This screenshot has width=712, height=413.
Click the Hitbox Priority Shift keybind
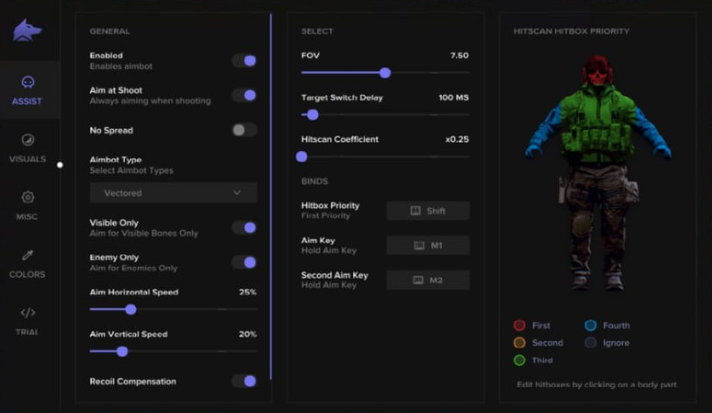427,210
